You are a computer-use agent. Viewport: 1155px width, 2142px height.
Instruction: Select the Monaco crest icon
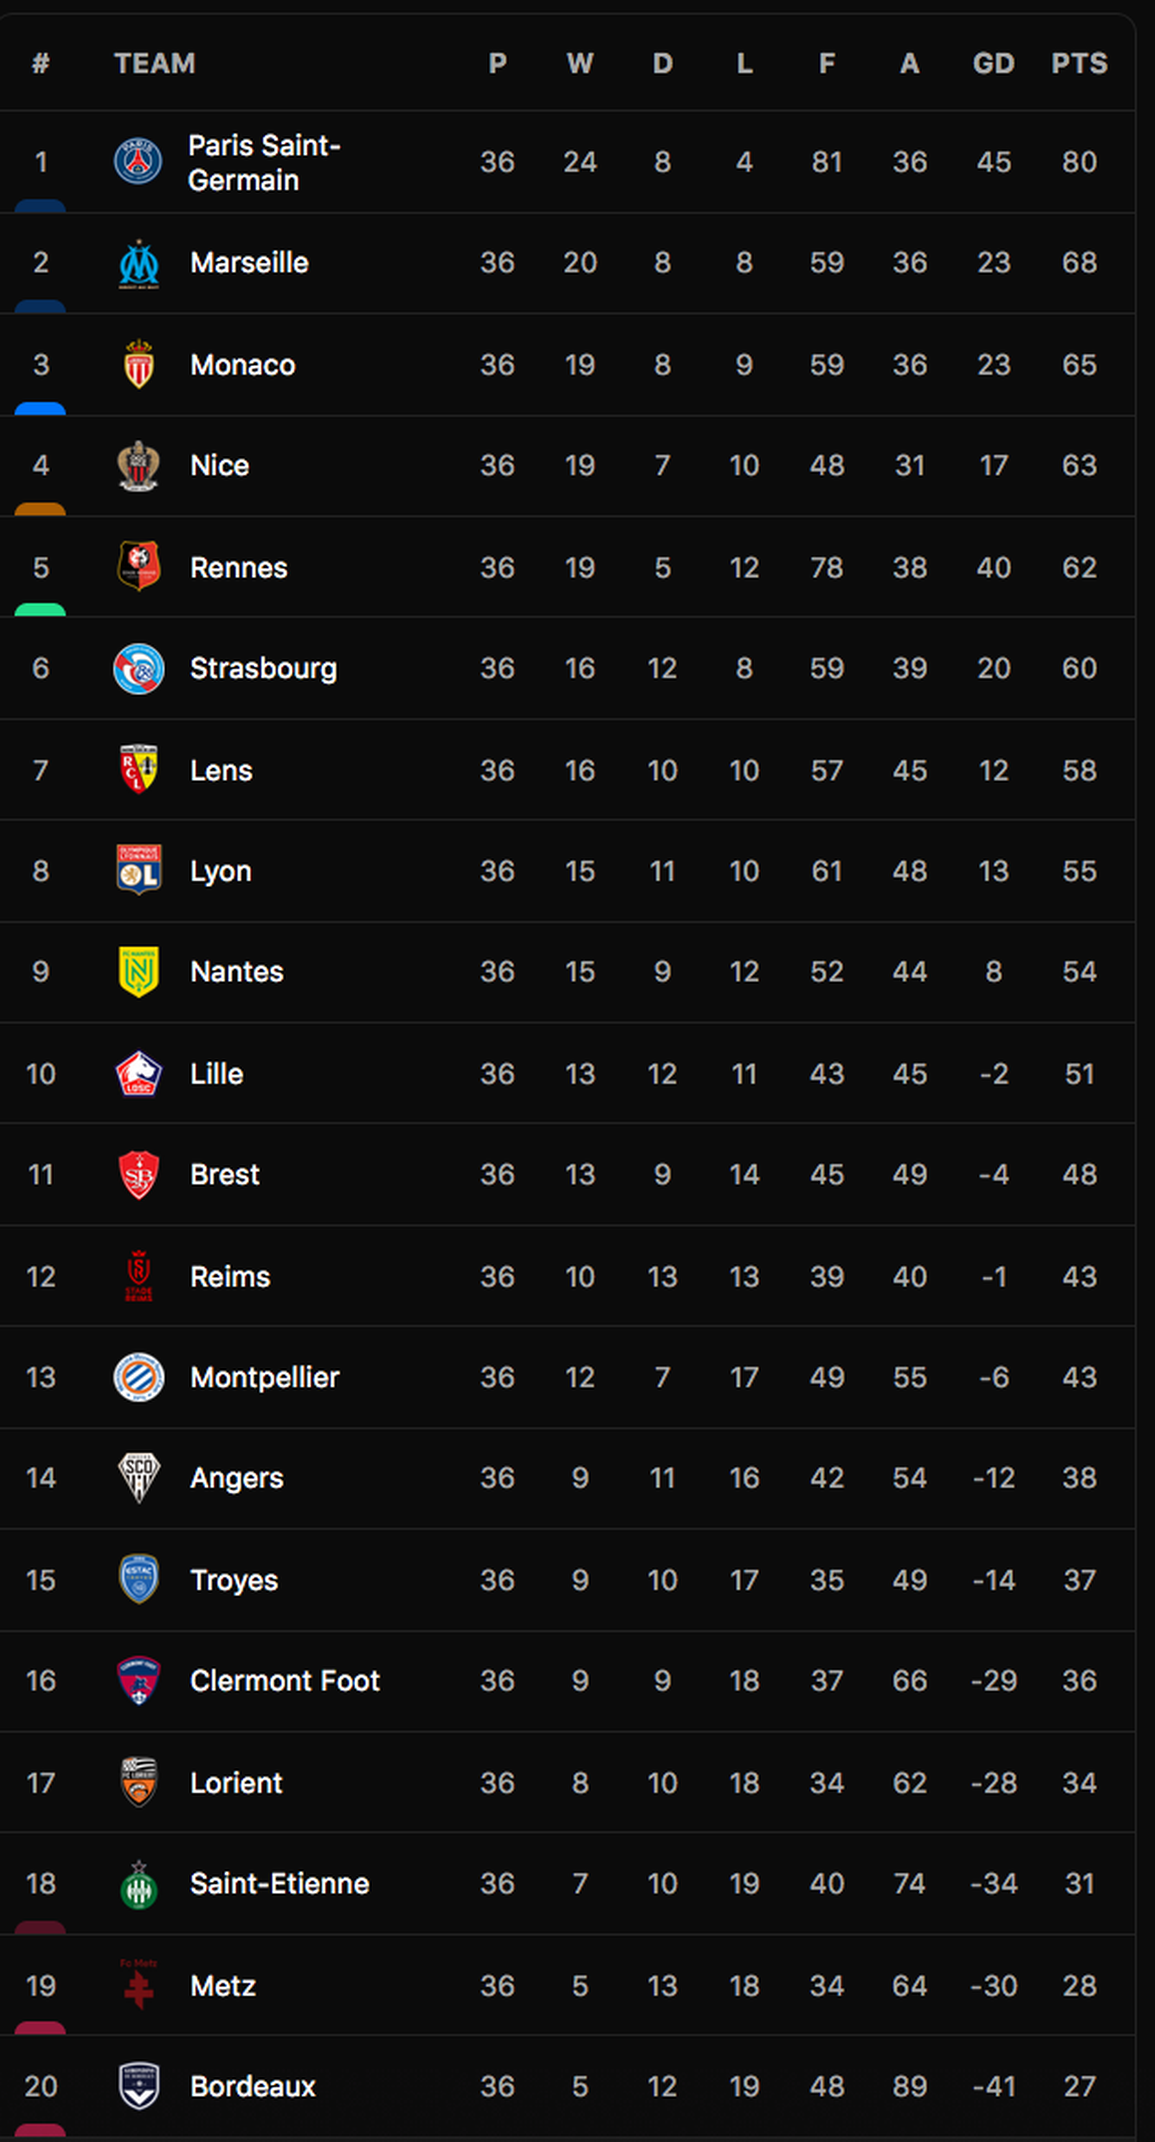(139, 364)
